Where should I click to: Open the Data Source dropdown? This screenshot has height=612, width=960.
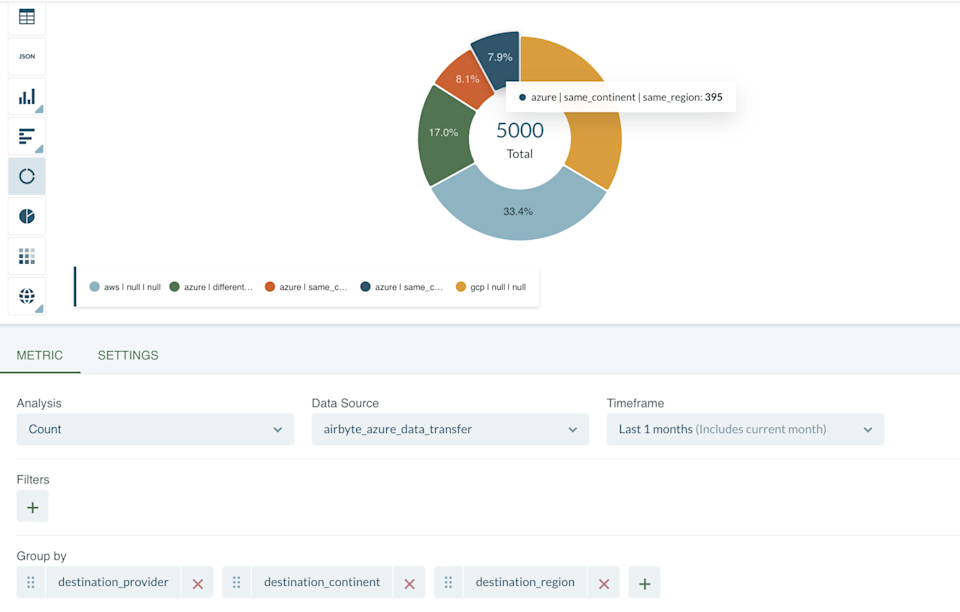pyautogui.click(x=450, y=429)
